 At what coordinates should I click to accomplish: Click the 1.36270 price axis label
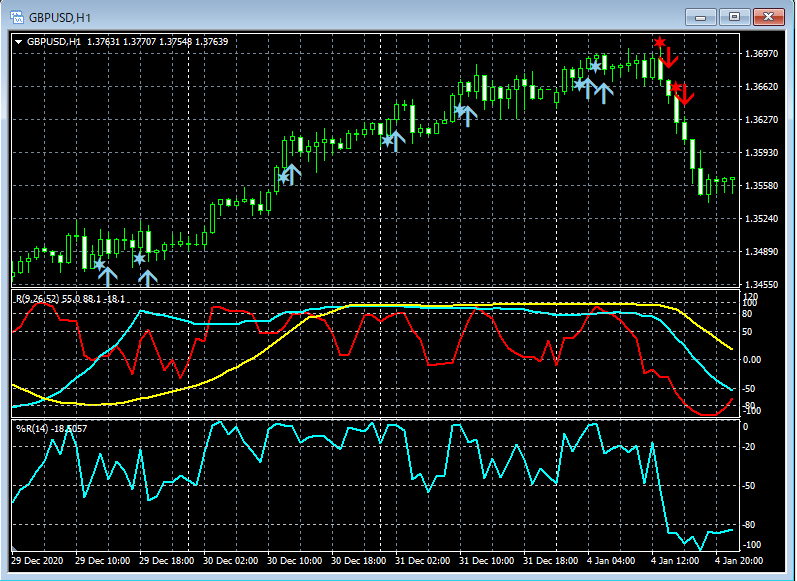click(x=761, y=119)
